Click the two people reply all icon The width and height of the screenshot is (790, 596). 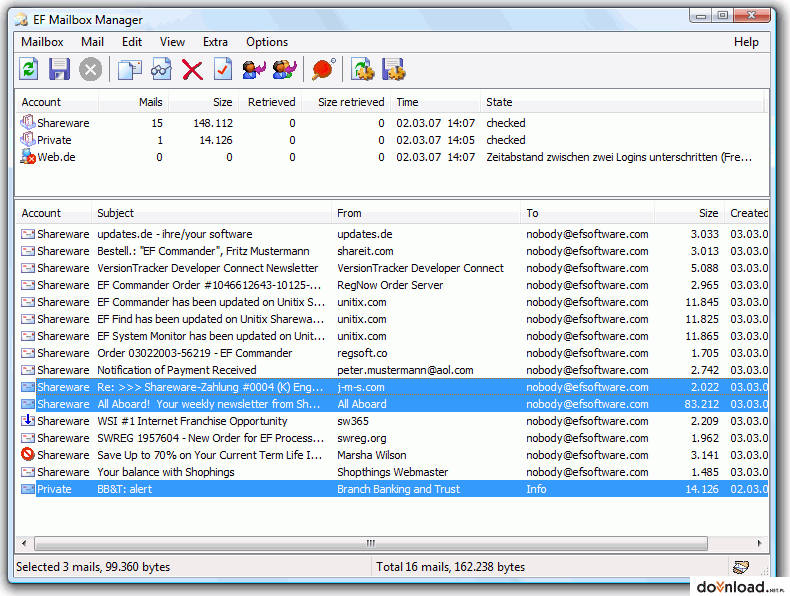[285, 70]
